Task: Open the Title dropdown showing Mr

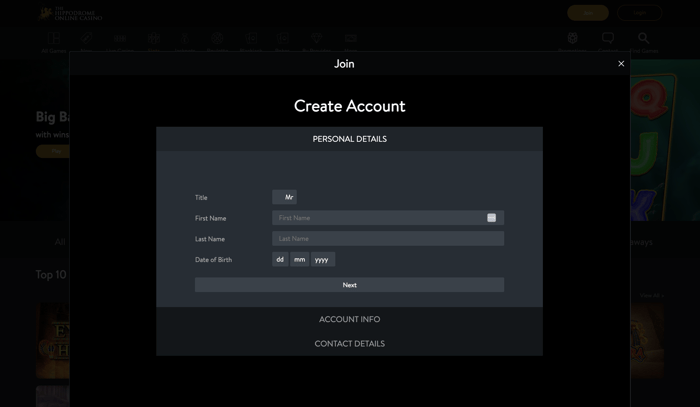Action: click(x=284, y=197)
